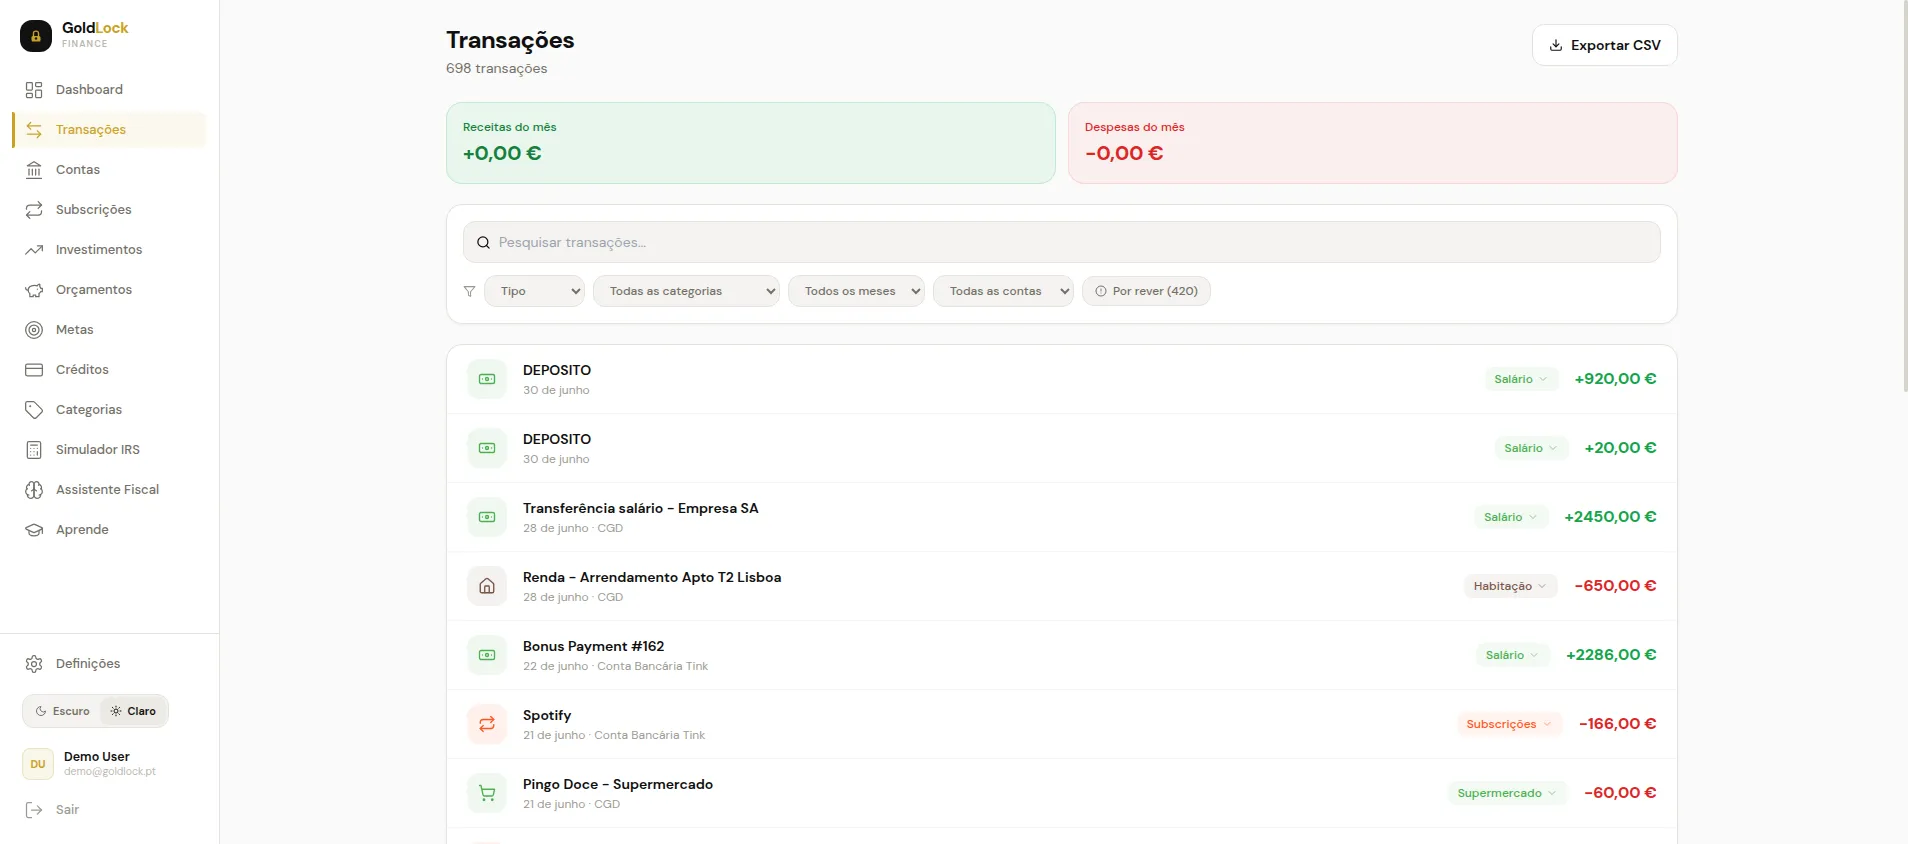Screen dimensions: 1908x844
Task: Click the Investimentos trend line icon
Action: coord(34,250)
